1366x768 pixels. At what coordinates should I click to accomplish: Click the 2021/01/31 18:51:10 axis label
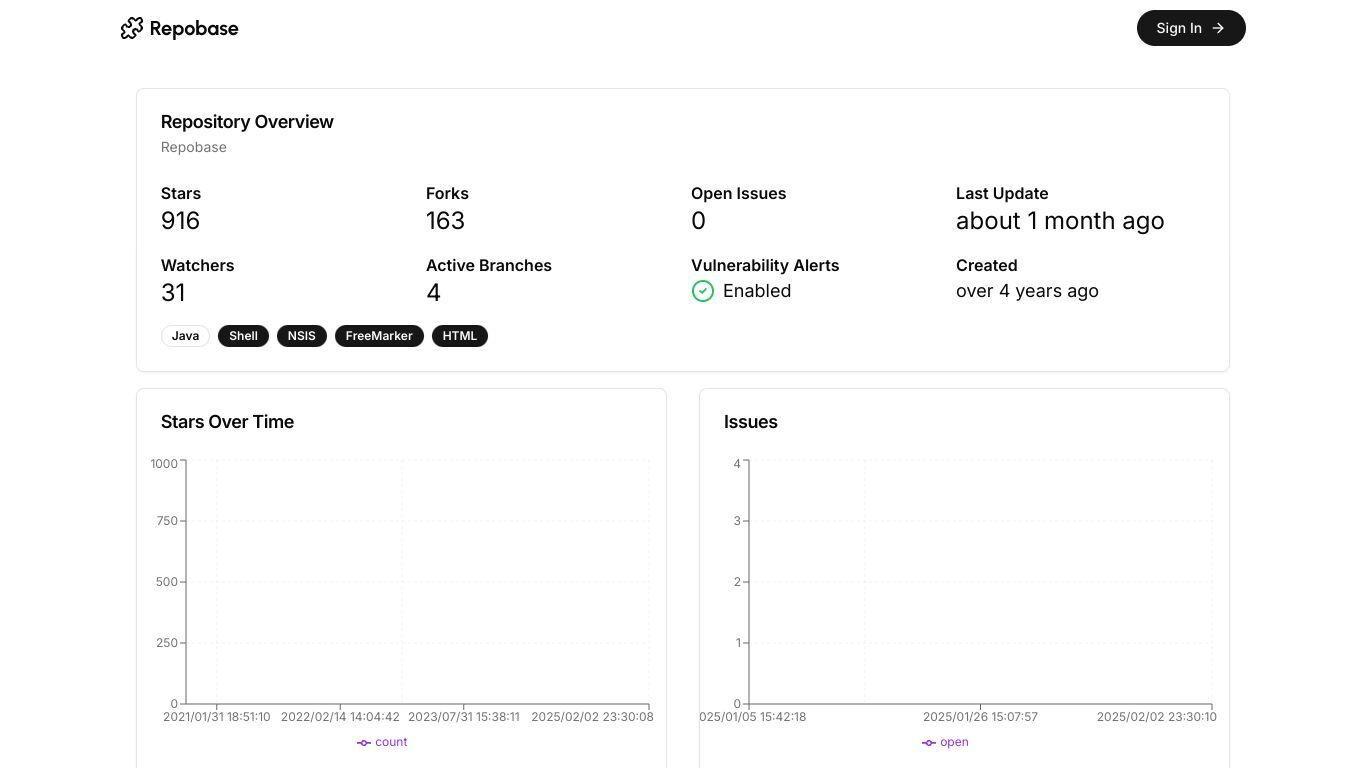pyautogui.click(x=217, y=717)
